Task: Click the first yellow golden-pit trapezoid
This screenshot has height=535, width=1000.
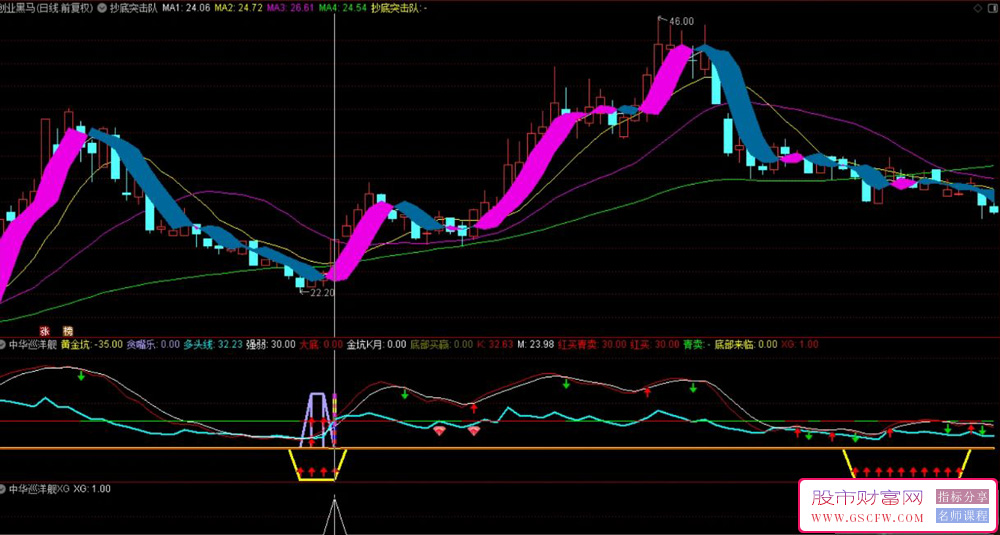Action: pos(318,465)
